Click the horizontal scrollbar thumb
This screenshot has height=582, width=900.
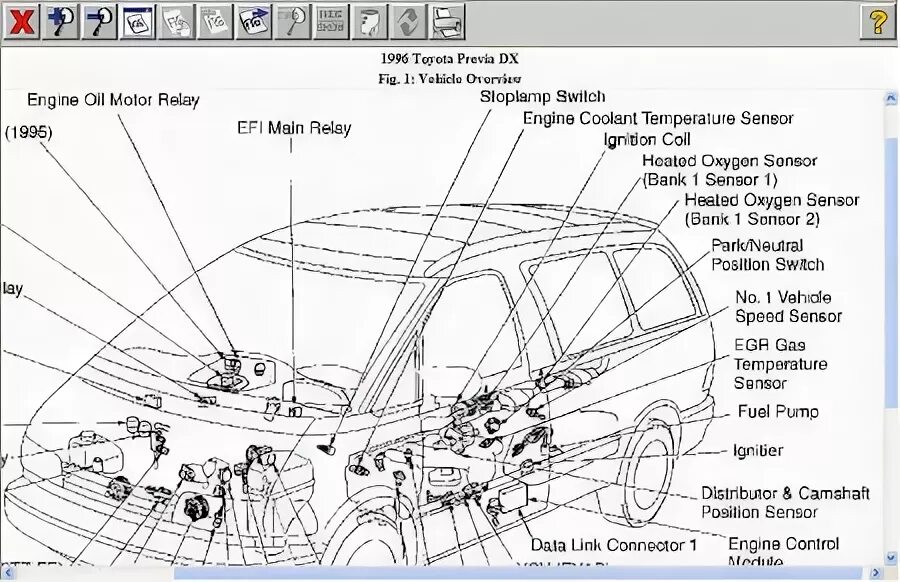517,572
